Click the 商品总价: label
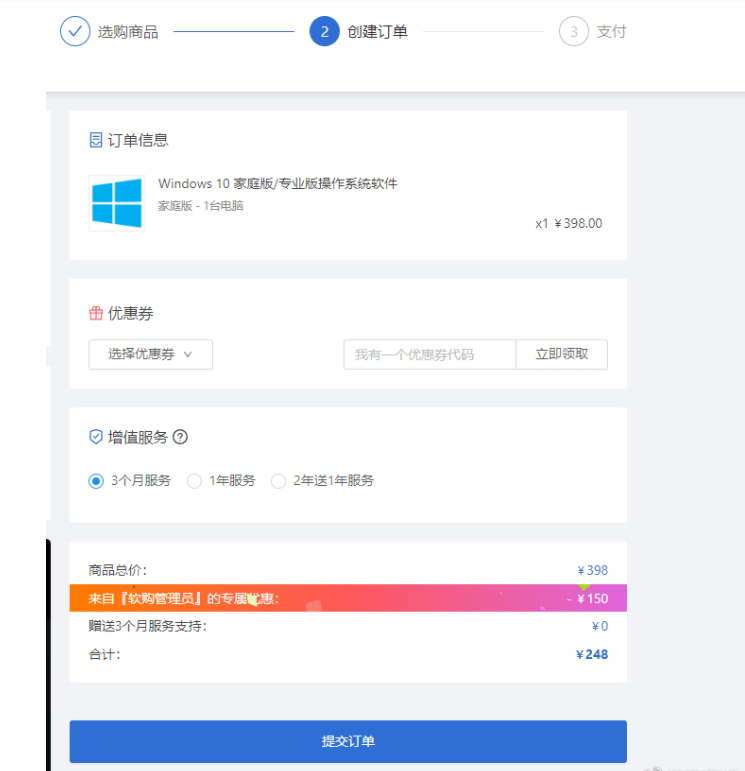This screenshot has width=745, height=771. 118,570
